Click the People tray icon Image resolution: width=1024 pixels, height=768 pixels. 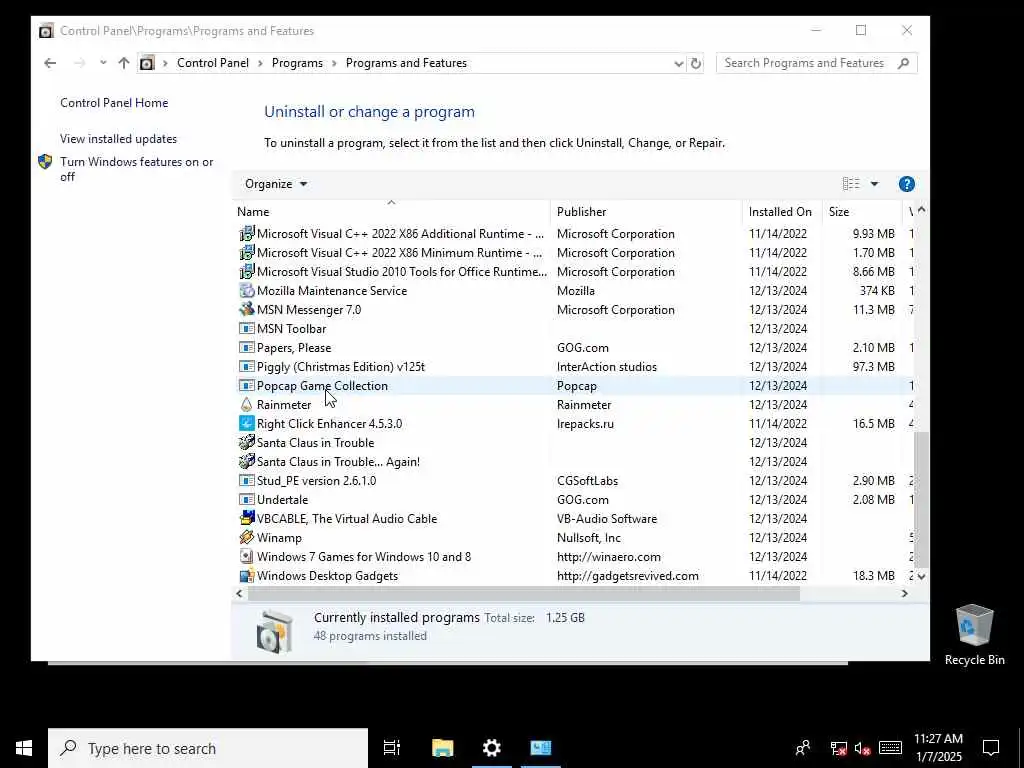point(803,748)
